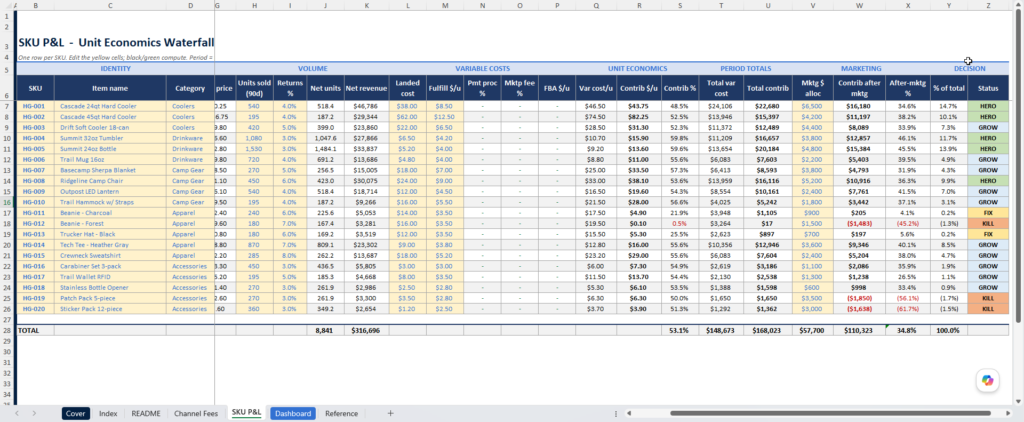Select total contrib cell $20,184
The width and height of the screenshot is (1024, 422).
(x=767, y=148)
